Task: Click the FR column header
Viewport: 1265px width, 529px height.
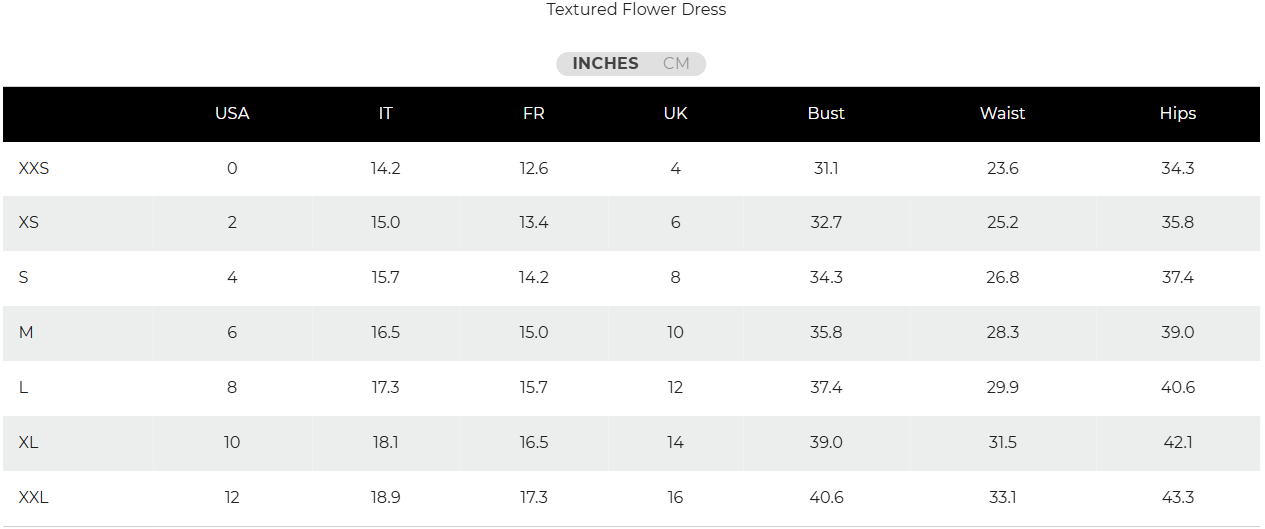Action: click(534, 114)
